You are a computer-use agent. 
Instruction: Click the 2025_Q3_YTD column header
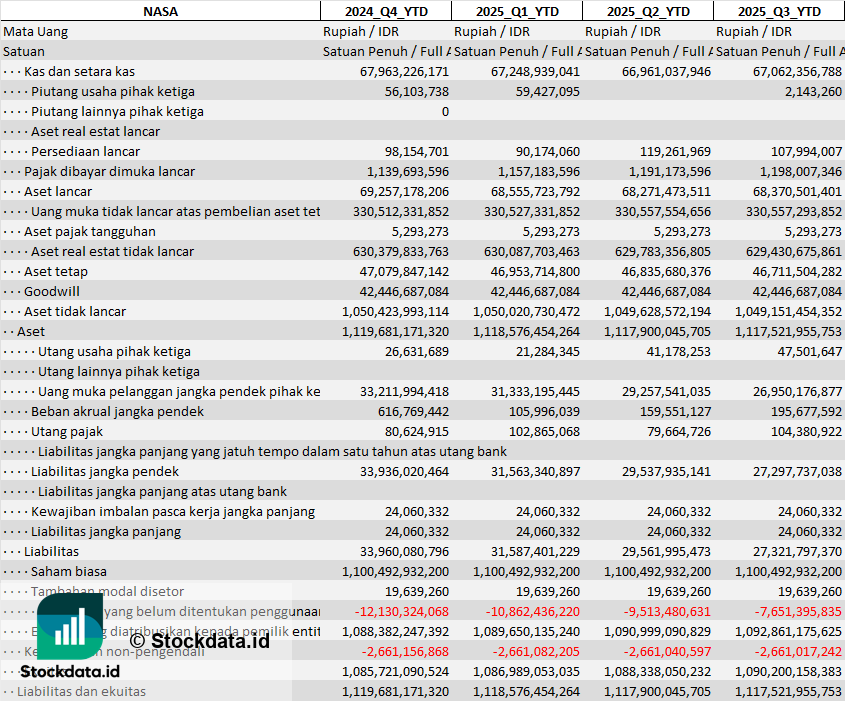tap(778, 11)
